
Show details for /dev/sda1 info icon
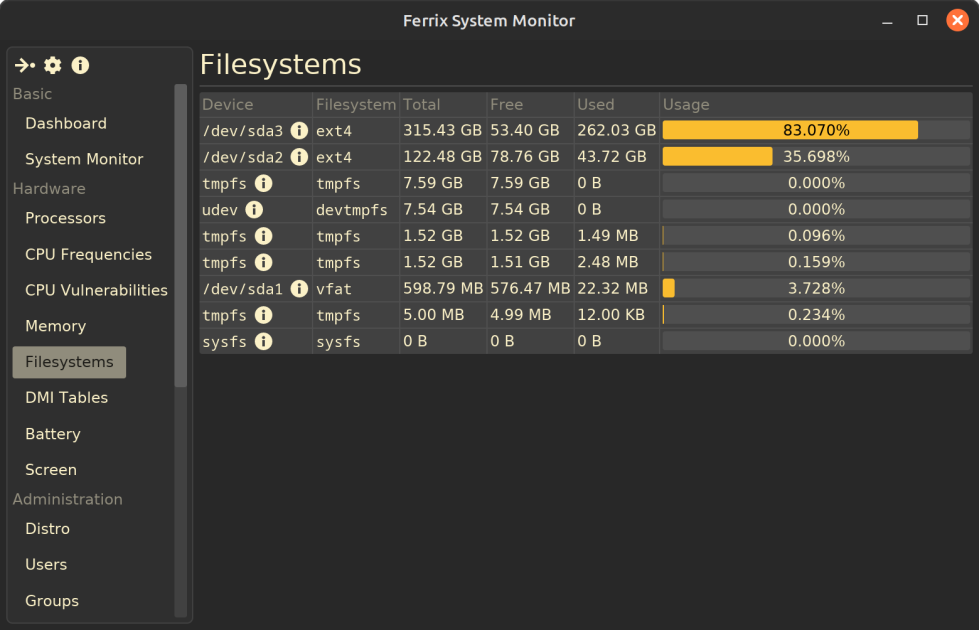299,288
